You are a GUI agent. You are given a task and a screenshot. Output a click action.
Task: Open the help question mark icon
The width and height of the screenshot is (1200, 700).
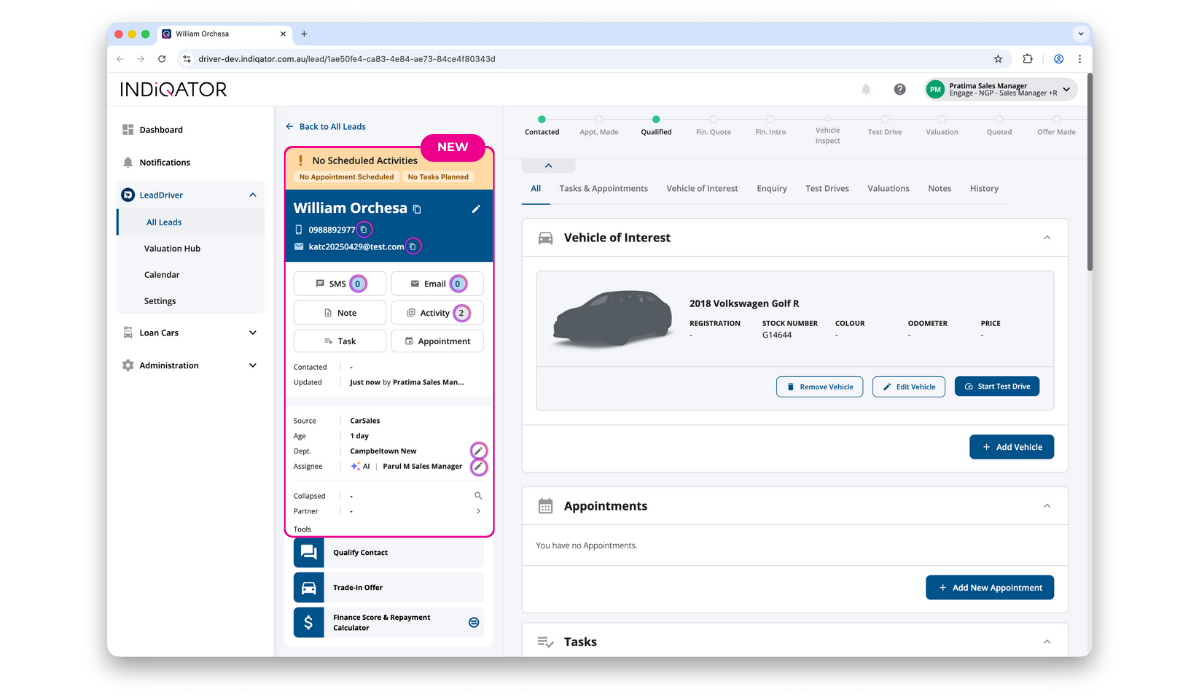pyautogui.click(x=899, y=89)
